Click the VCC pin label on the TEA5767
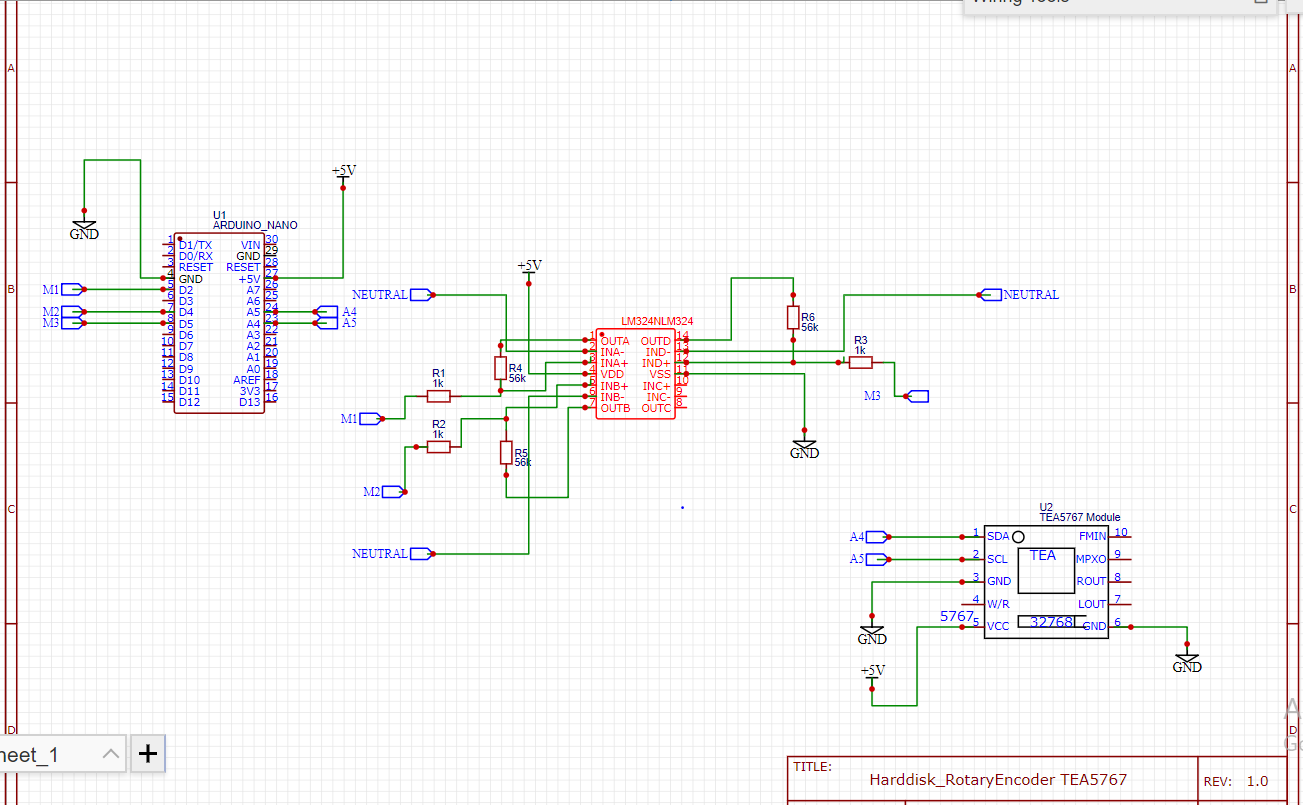Image resolution: width=1303 pixels, height=805 pixels. pyautogui.click(x=998, y=626)
